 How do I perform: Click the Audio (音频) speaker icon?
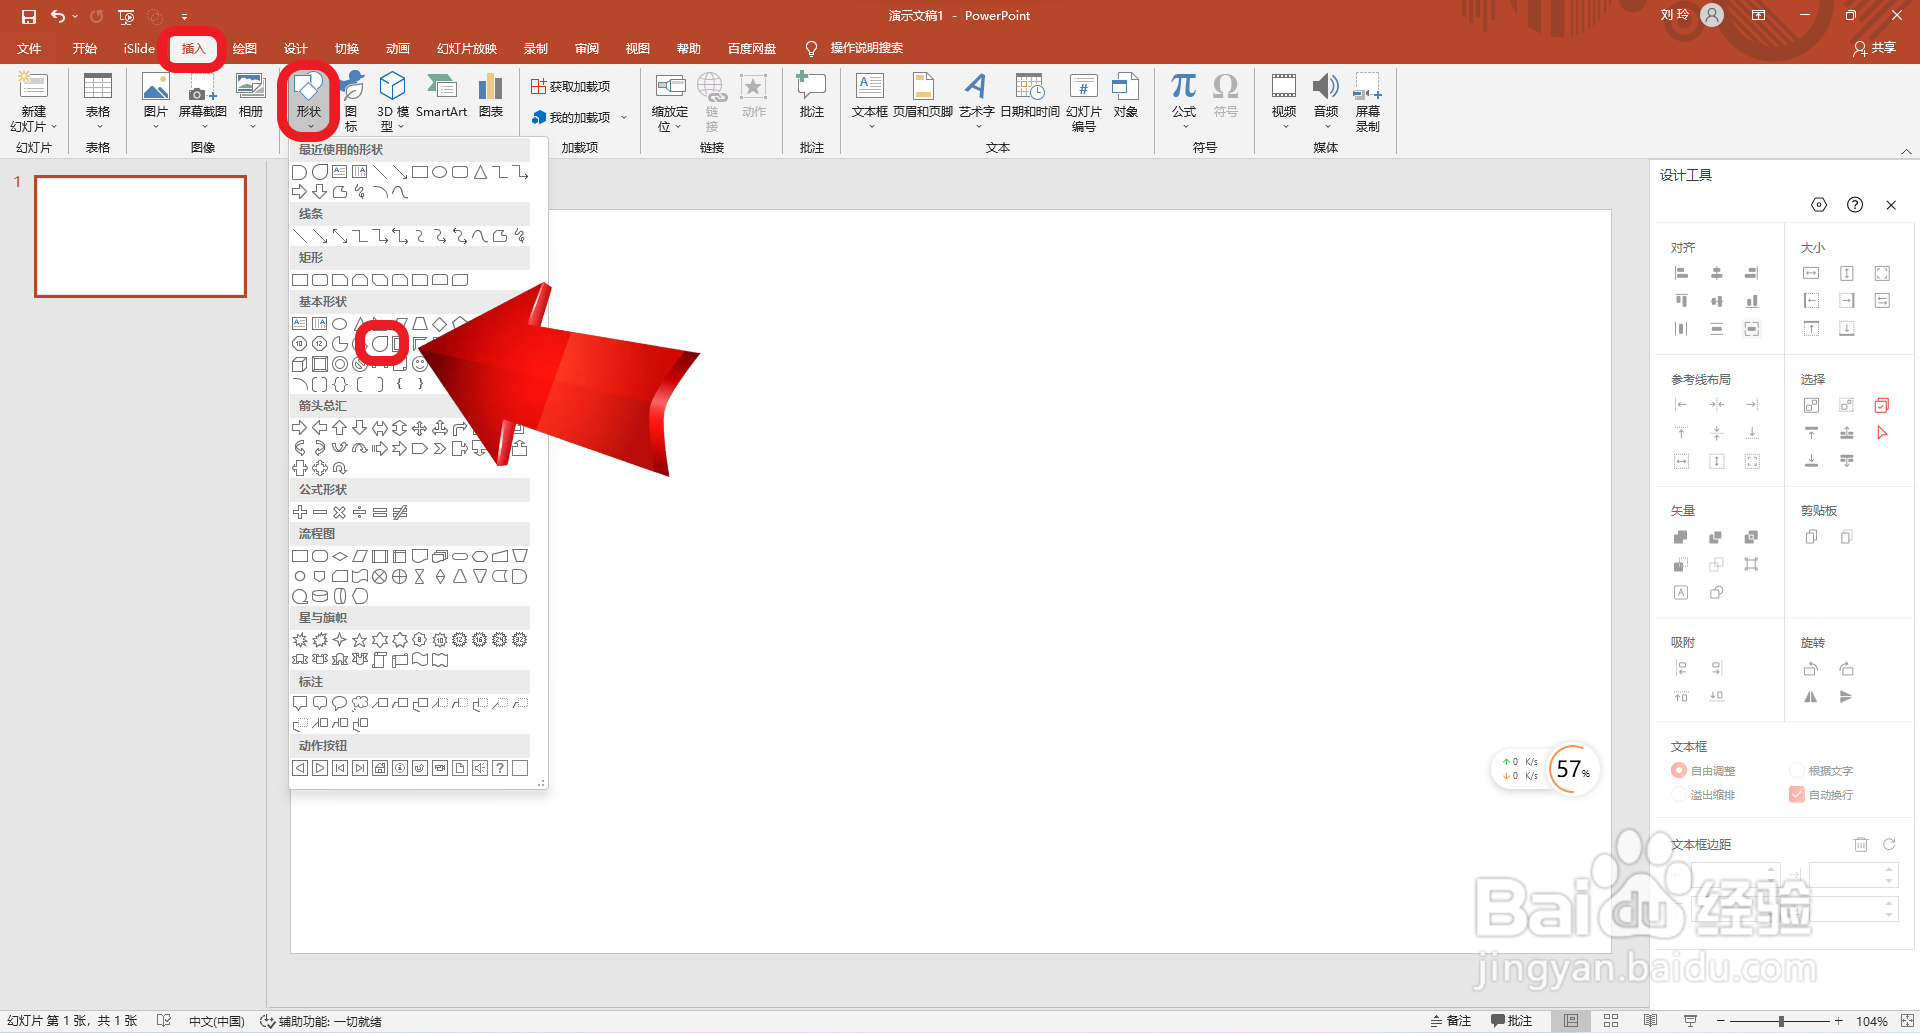click(x=1326, y=88)
